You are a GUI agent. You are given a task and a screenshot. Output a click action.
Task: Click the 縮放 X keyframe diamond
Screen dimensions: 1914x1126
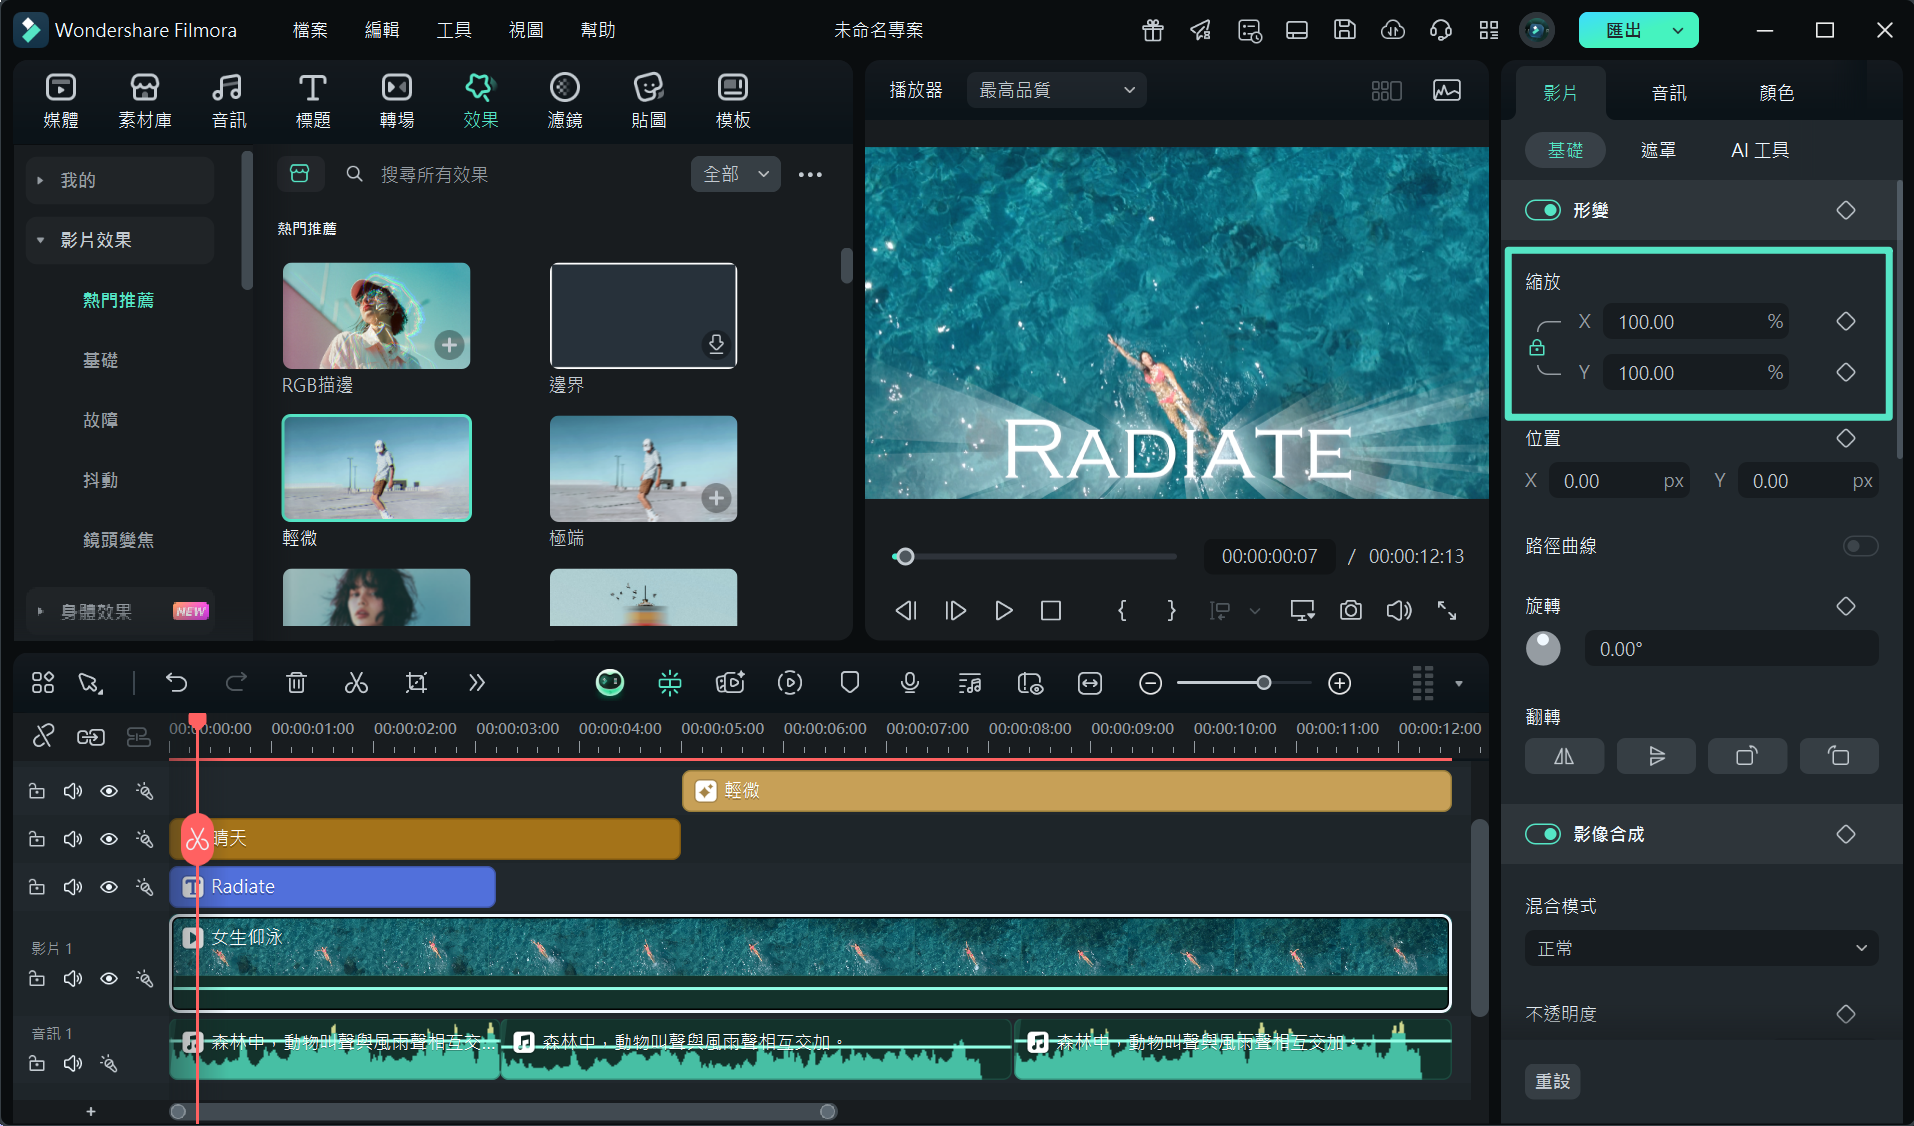(1846, 321)
